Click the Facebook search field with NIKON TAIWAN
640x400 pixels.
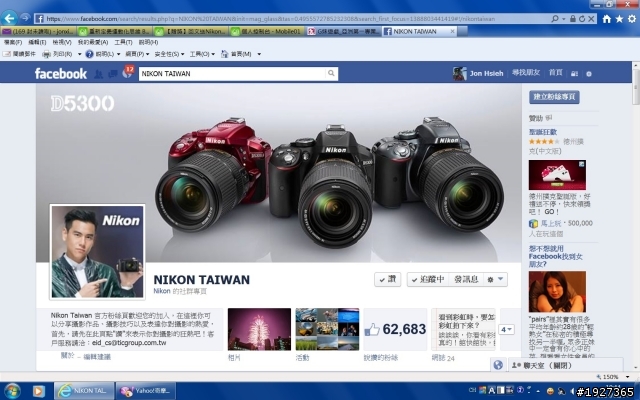point(232,73)
